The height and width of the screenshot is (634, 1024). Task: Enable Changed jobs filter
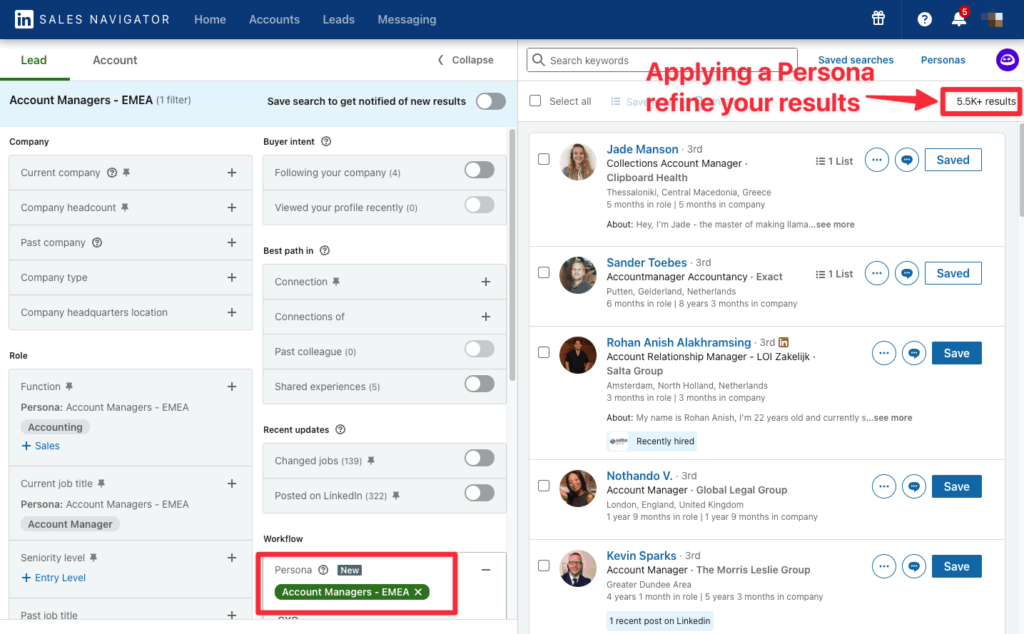(479, 458)
